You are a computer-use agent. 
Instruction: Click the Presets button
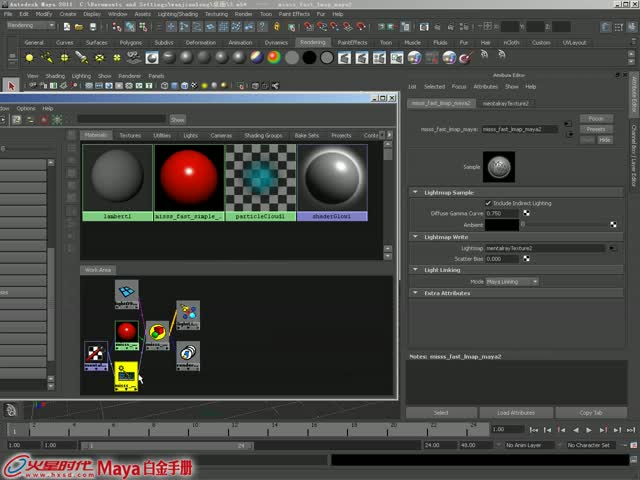pos(596,129)
